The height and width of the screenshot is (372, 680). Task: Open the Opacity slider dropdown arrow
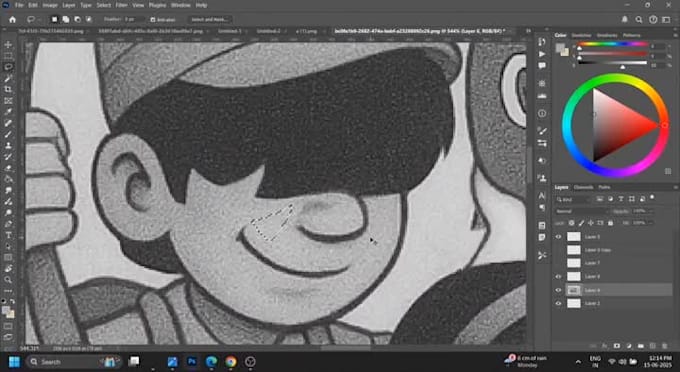click(652, 211)
